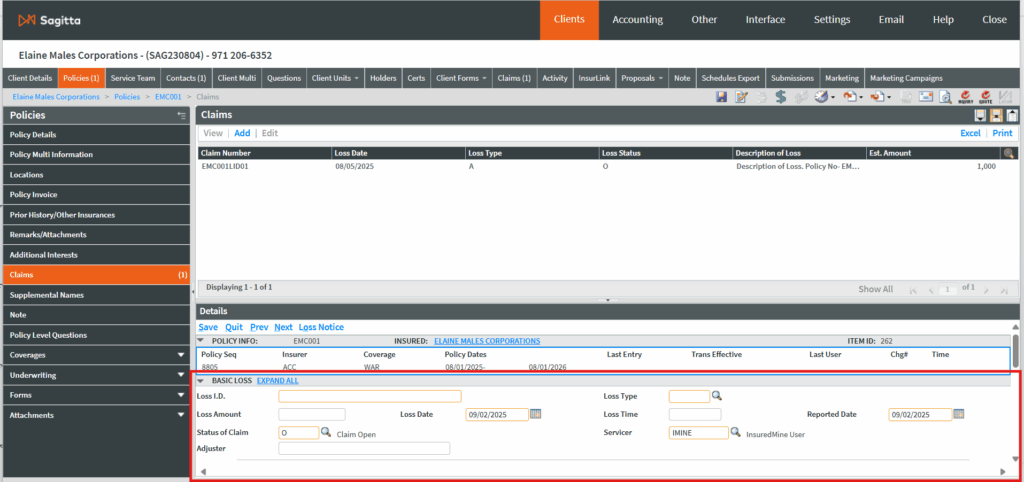Open Status of Claim lookup icon
Viewport: 1024px width, 482px height.
pos(326,433)
